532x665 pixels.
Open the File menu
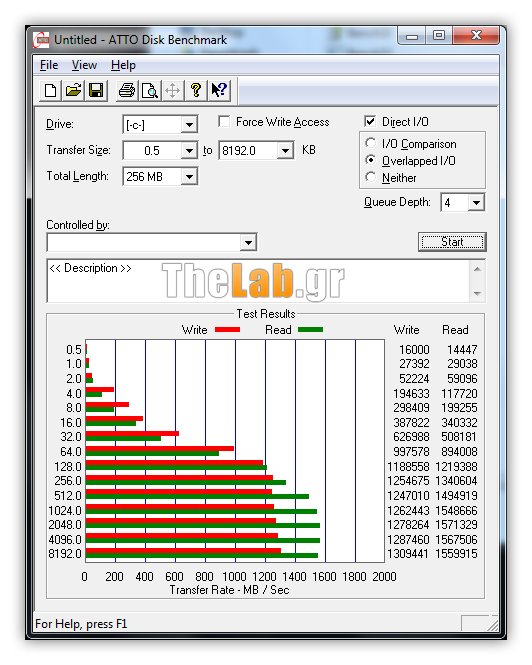click(49, 65)
